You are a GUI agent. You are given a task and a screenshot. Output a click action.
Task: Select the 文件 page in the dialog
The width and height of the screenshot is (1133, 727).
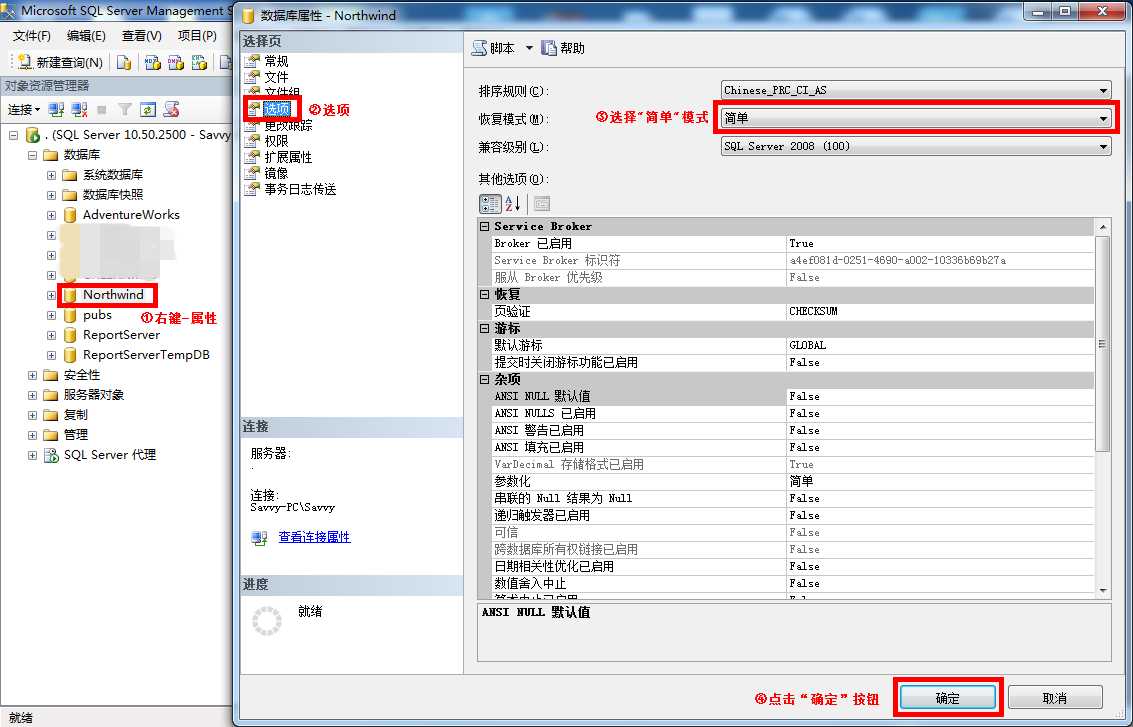click(276, 77)
